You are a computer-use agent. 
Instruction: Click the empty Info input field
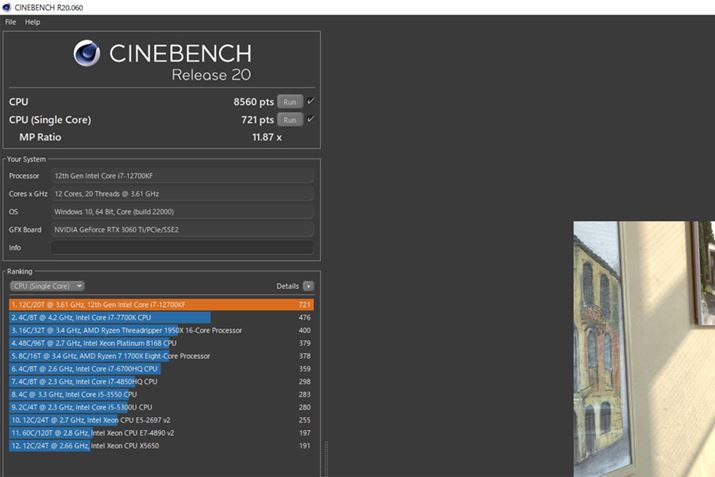coord(182,248)
